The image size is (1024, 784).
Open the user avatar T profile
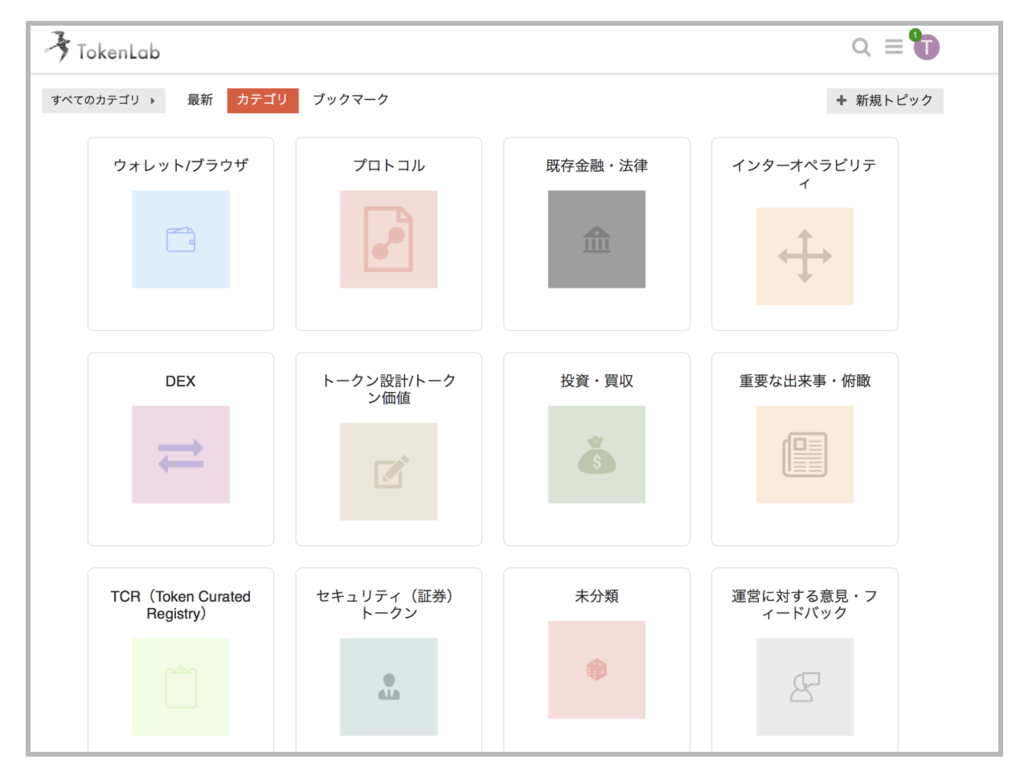coord(927,48)
